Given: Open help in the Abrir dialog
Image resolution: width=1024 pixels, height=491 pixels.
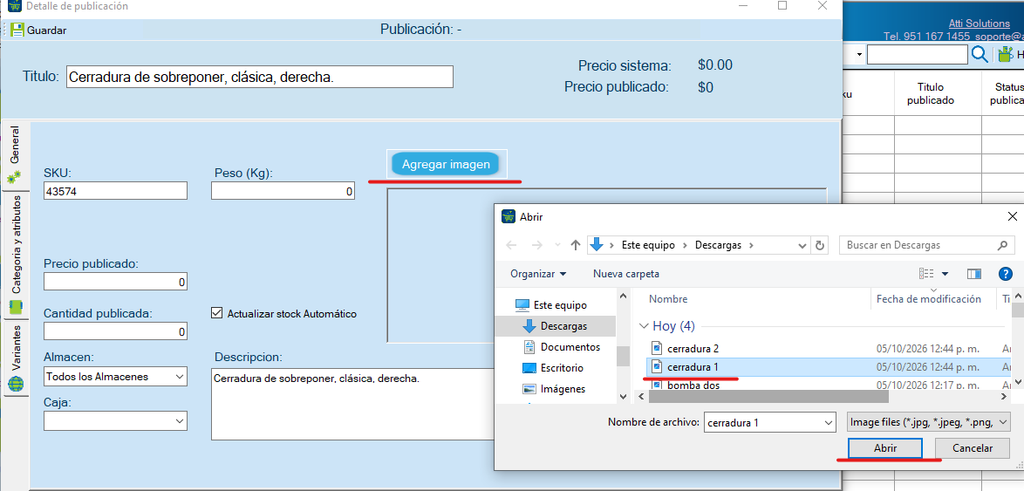Looking at the screenshot, I should [x=1006, y=274].
